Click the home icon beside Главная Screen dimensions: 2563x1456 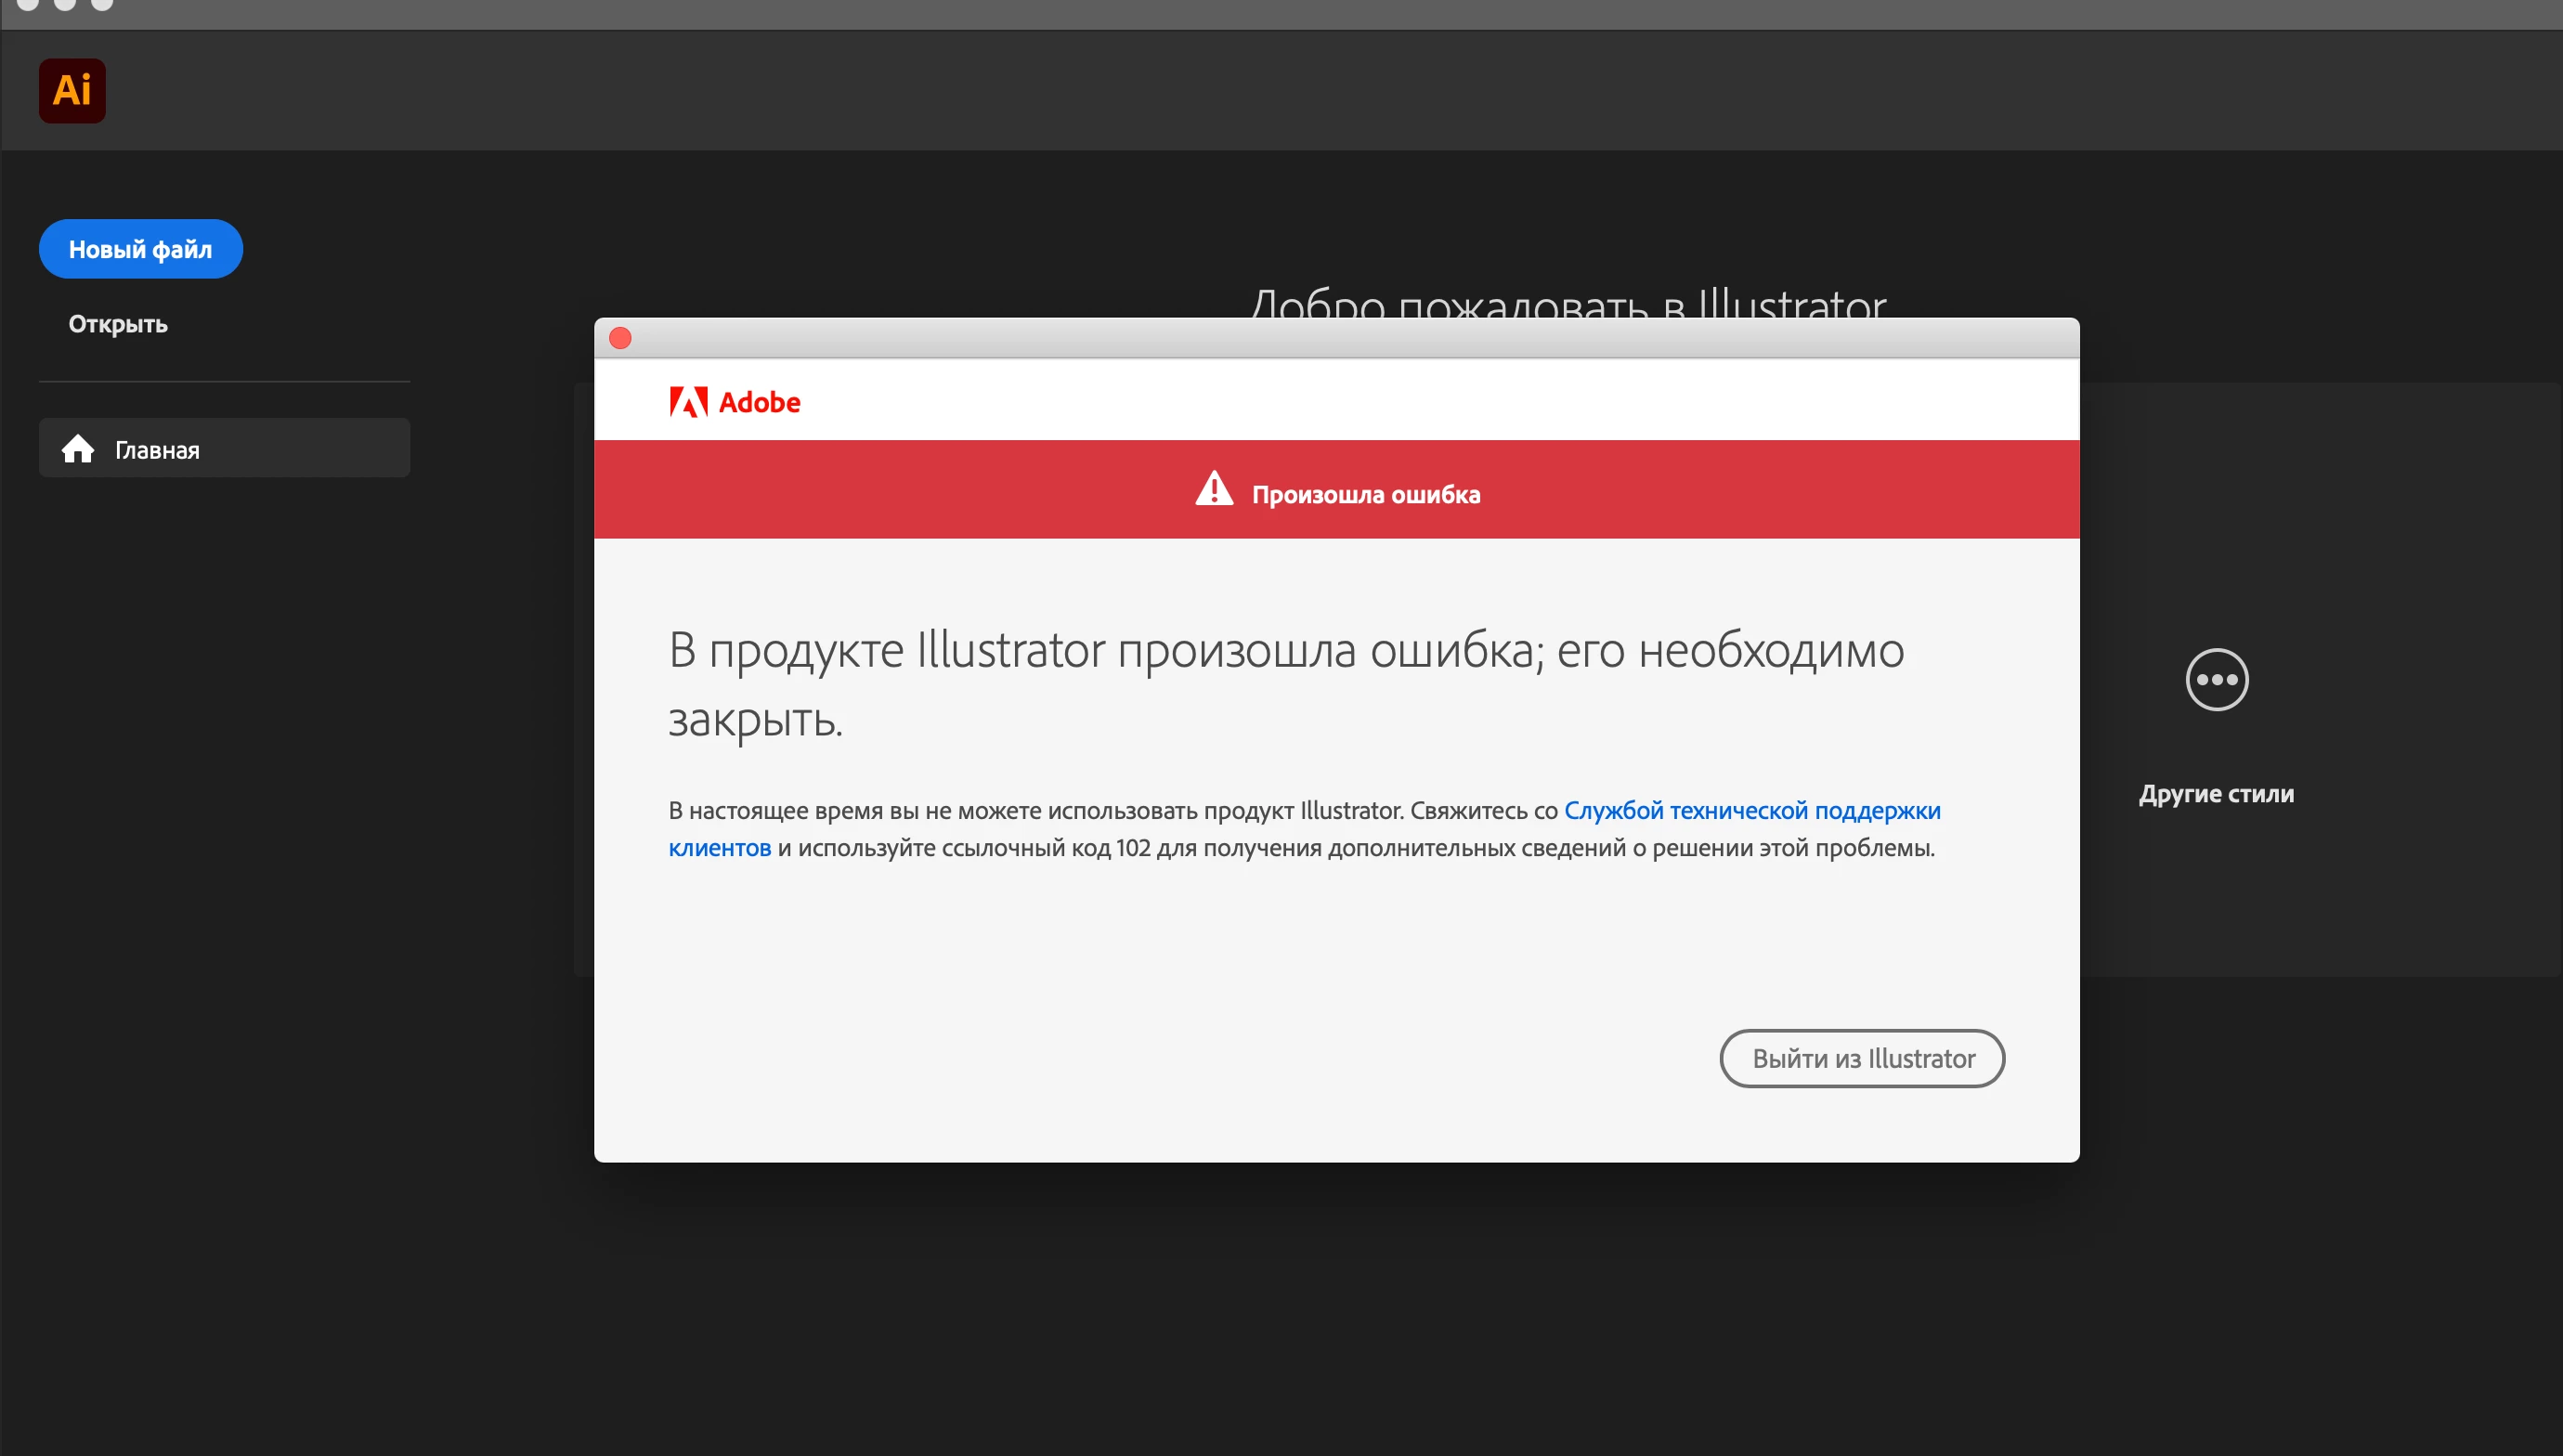[78, 449]
